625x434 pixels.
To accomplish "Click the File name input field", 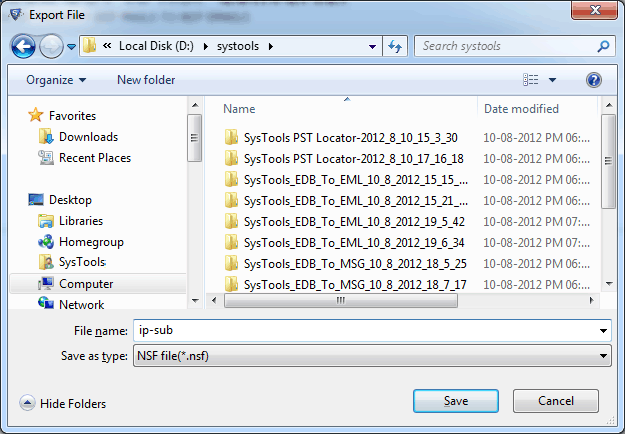I will click(365, 330).
